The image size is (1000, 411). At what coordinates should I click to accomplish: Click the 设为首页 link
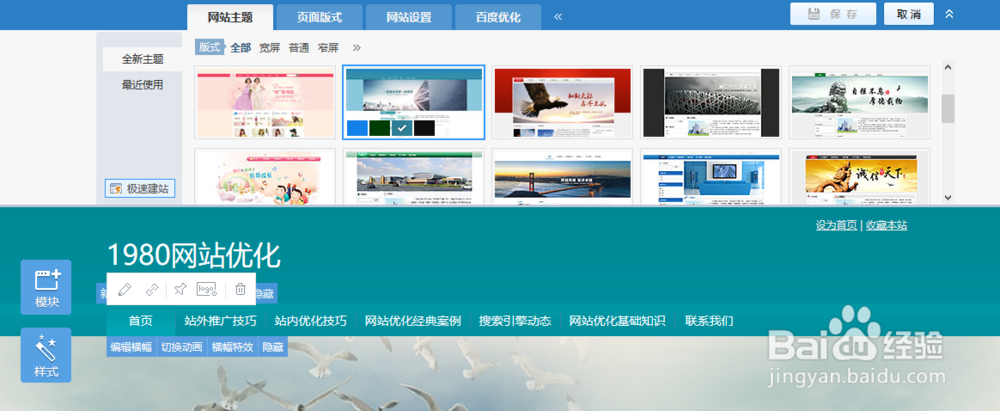click(x=836, y=225)
